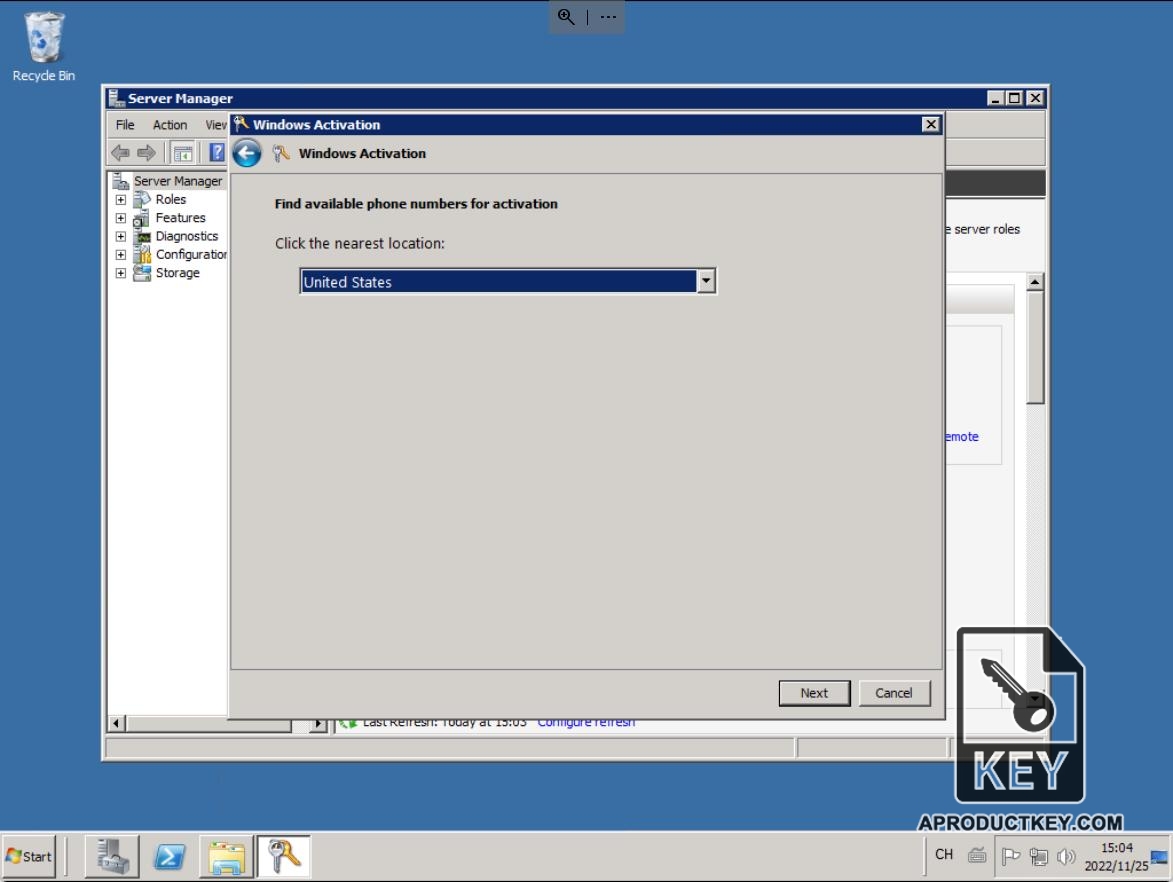Open Server Manager from the taskbar
The image size is (1173, 882).
point(111,857)
